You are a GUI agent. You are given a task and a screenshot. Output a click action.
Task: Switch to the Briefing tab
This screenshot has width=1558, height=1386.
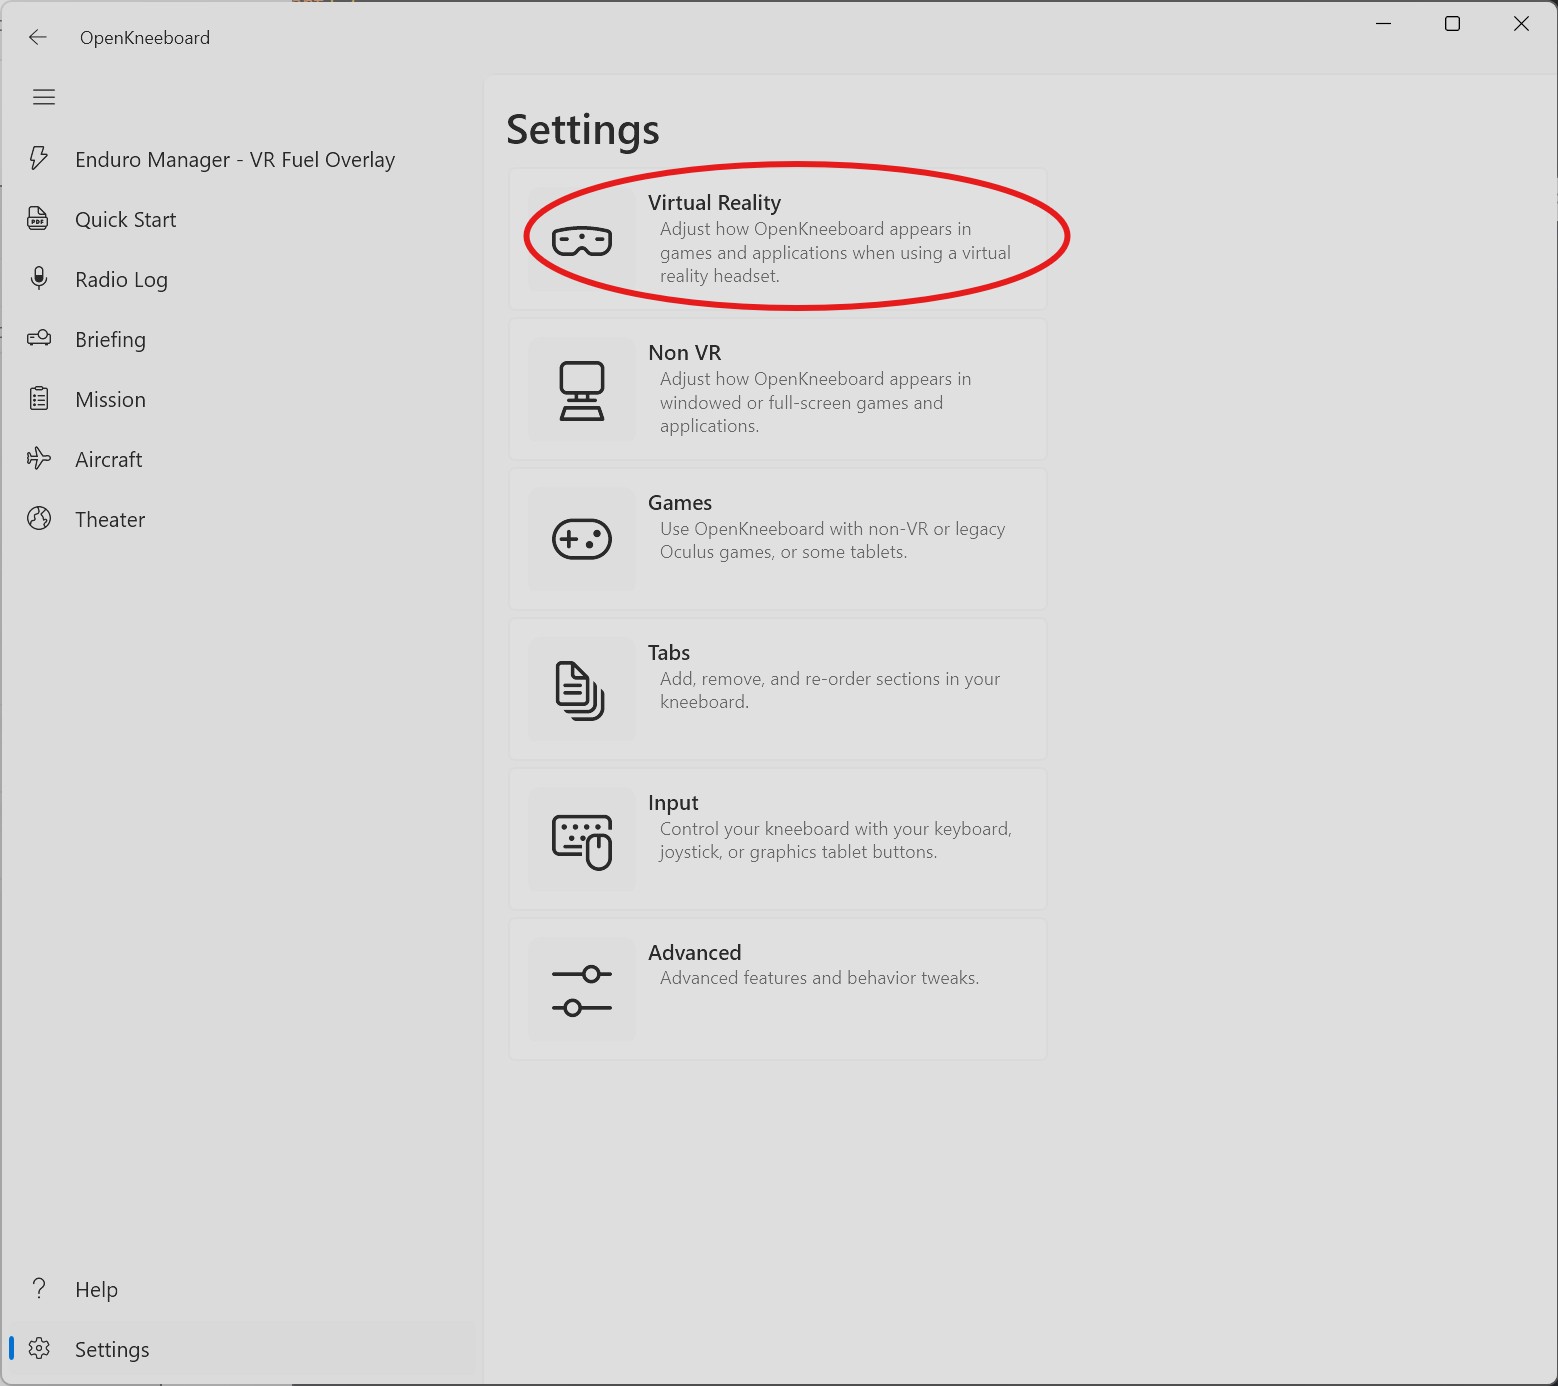tap(240, 339)
